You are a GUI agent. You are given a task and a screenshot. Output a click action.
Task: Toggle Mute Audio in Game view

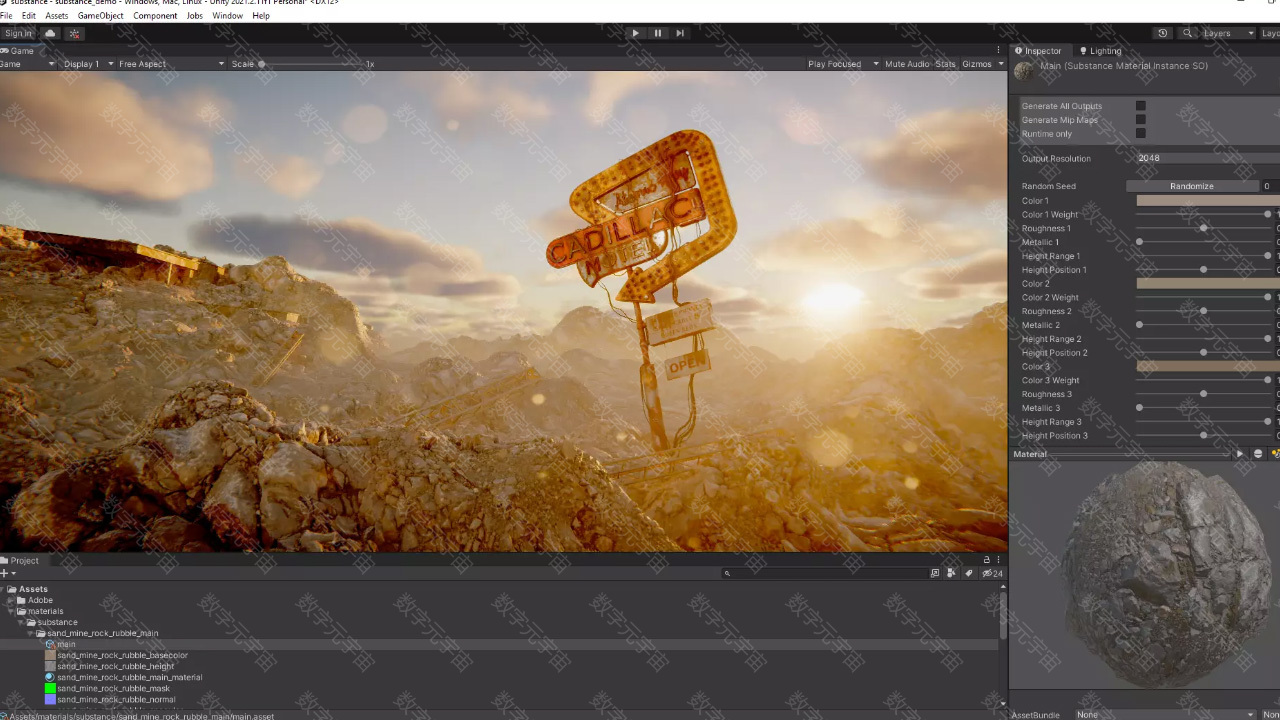(x=907, y=64)
